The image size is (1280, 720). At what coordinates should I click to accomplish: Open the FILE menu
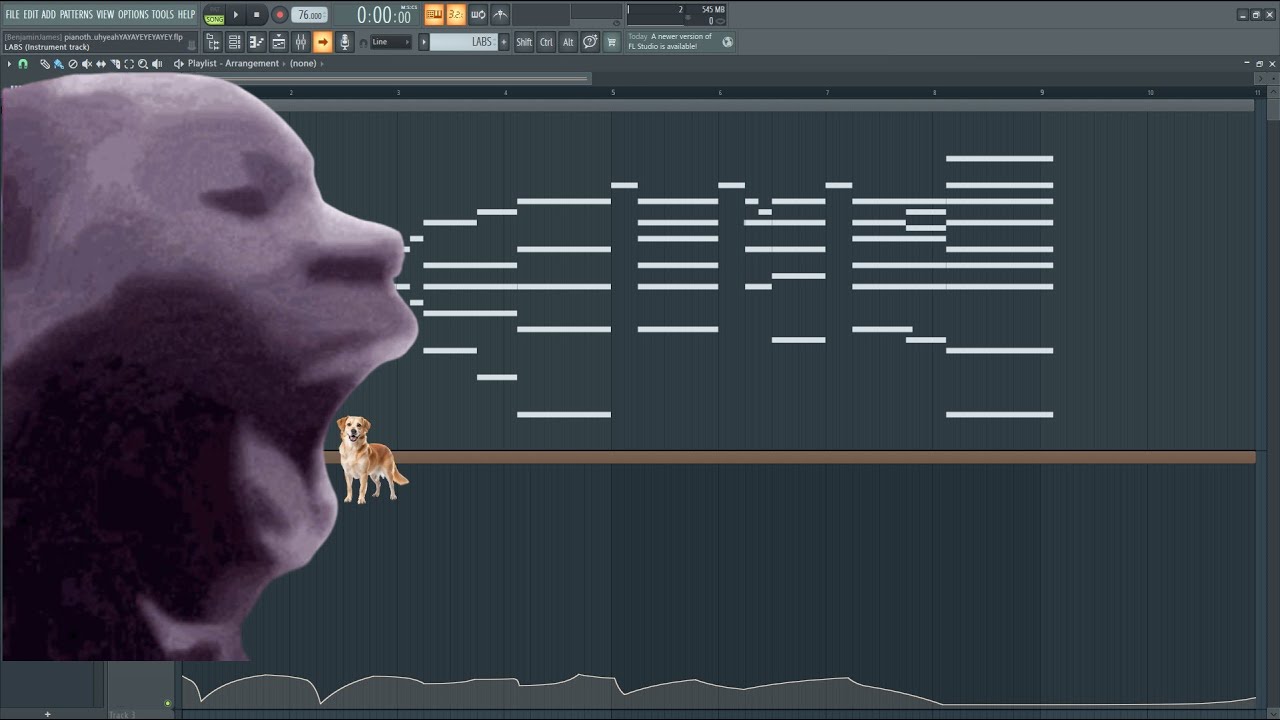click(13, 14)
